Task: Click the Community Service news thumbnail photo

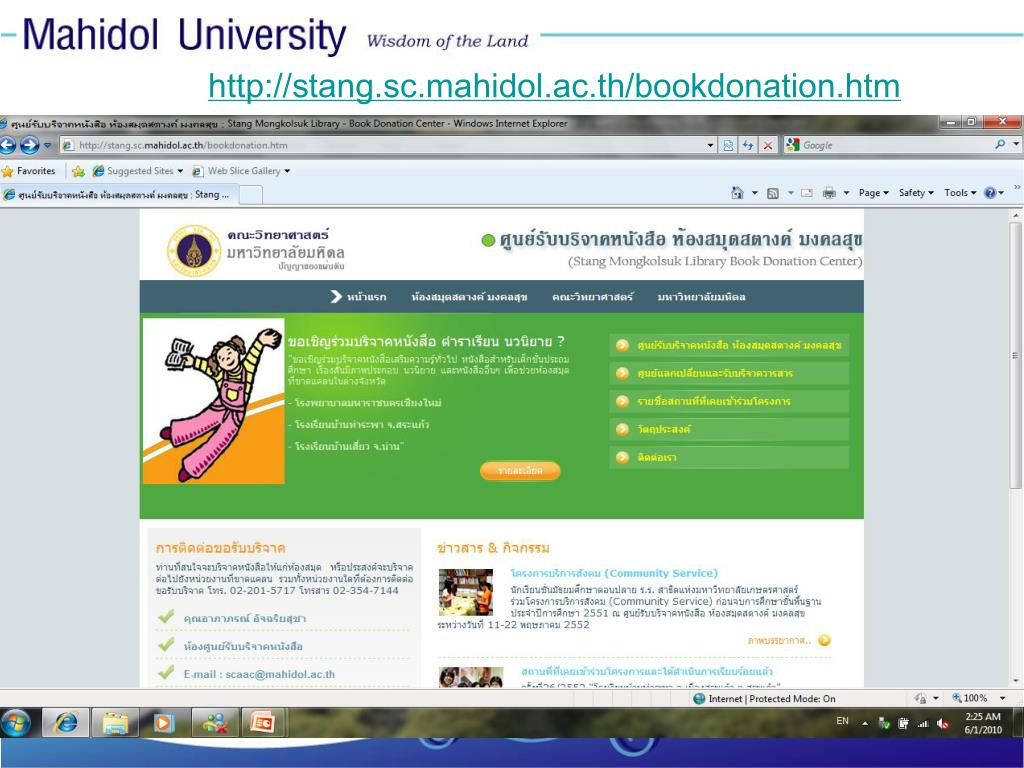Action: (466, 592)
